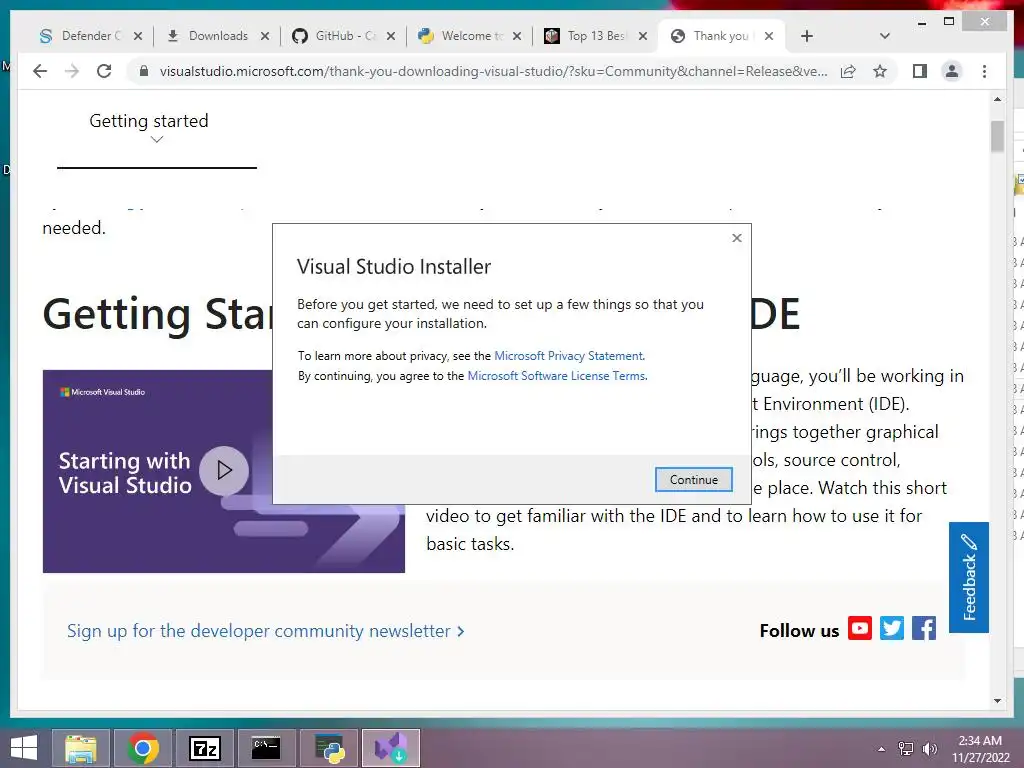Open the taskbar clock showing 2:34 AM

click(980, 749)
